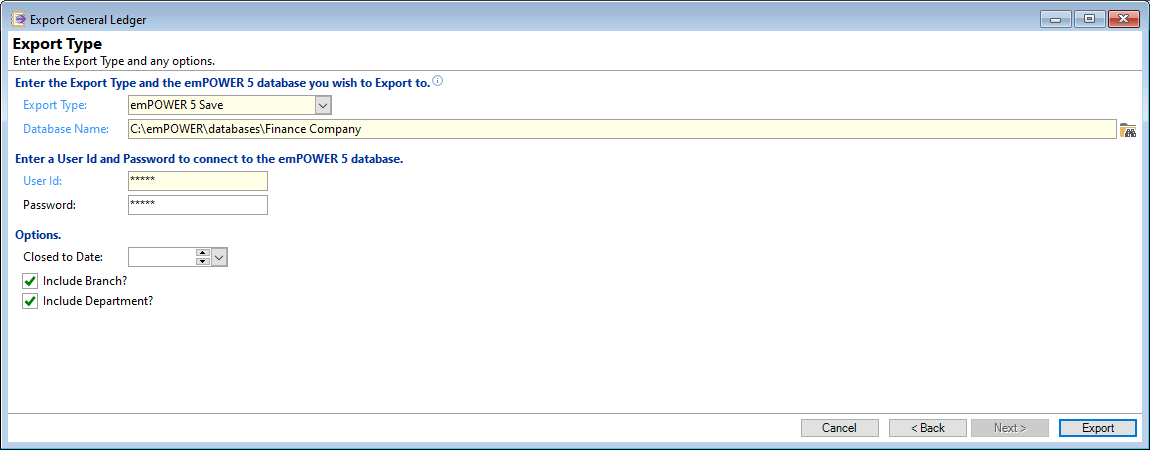Toggle the Include Branch checkbox
This screenshot has height=450, width=1150.
click(x=29, y=281)
